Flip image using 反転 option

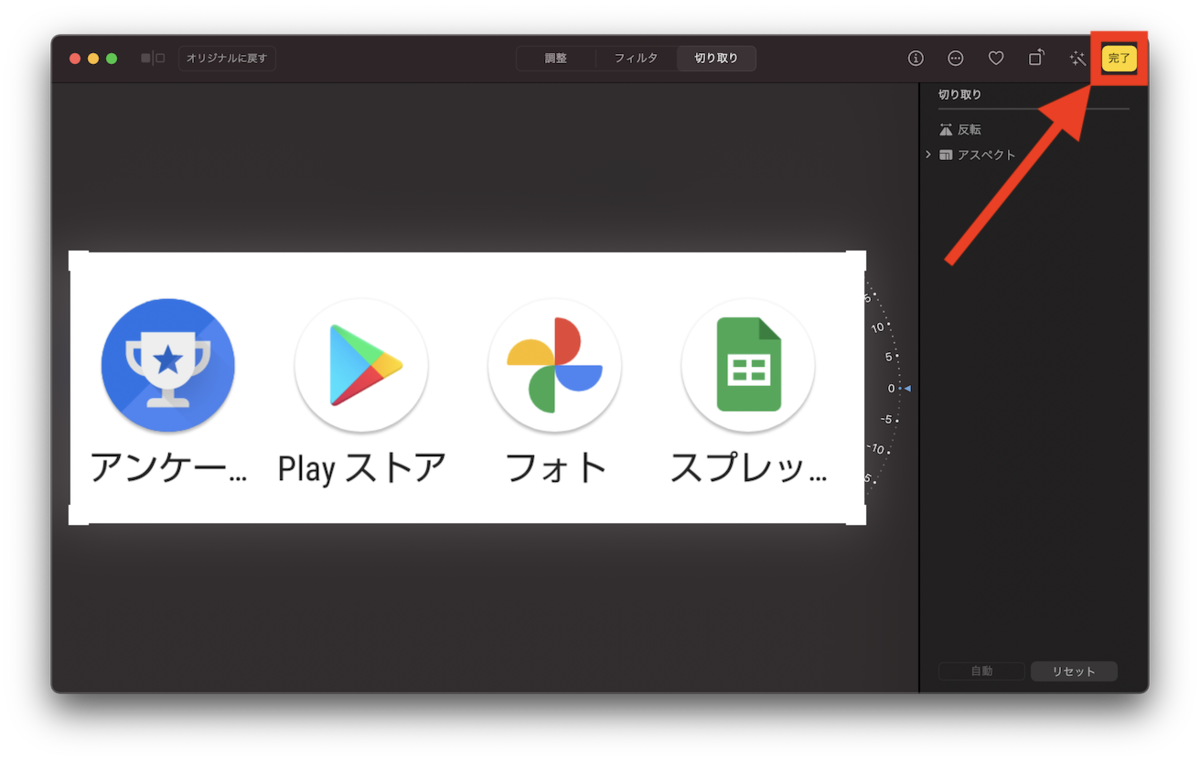[x=961, y=130]
